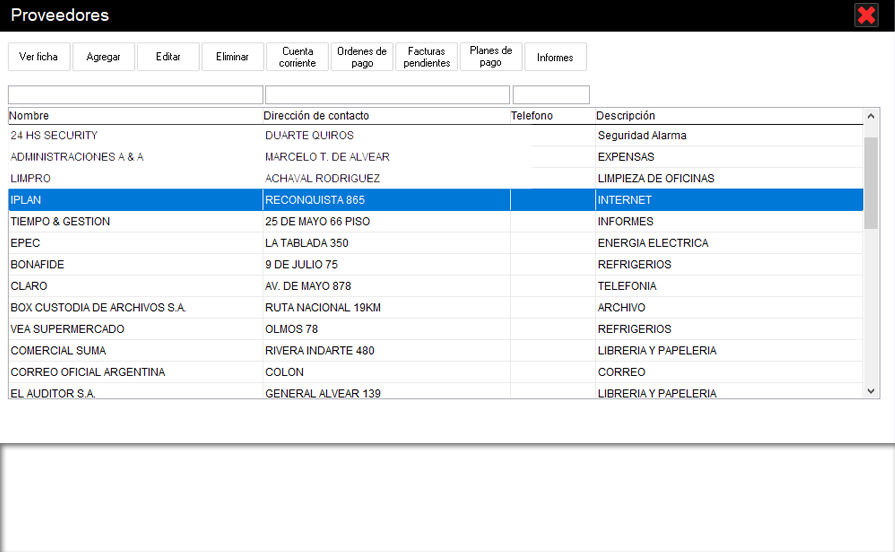Click the Eliminar button

232,57
